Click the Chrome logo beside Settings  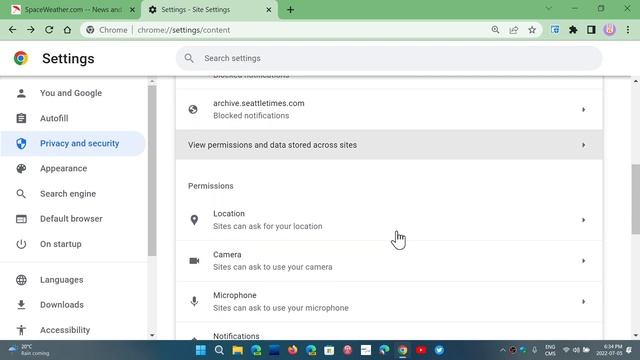click(21, 58)
